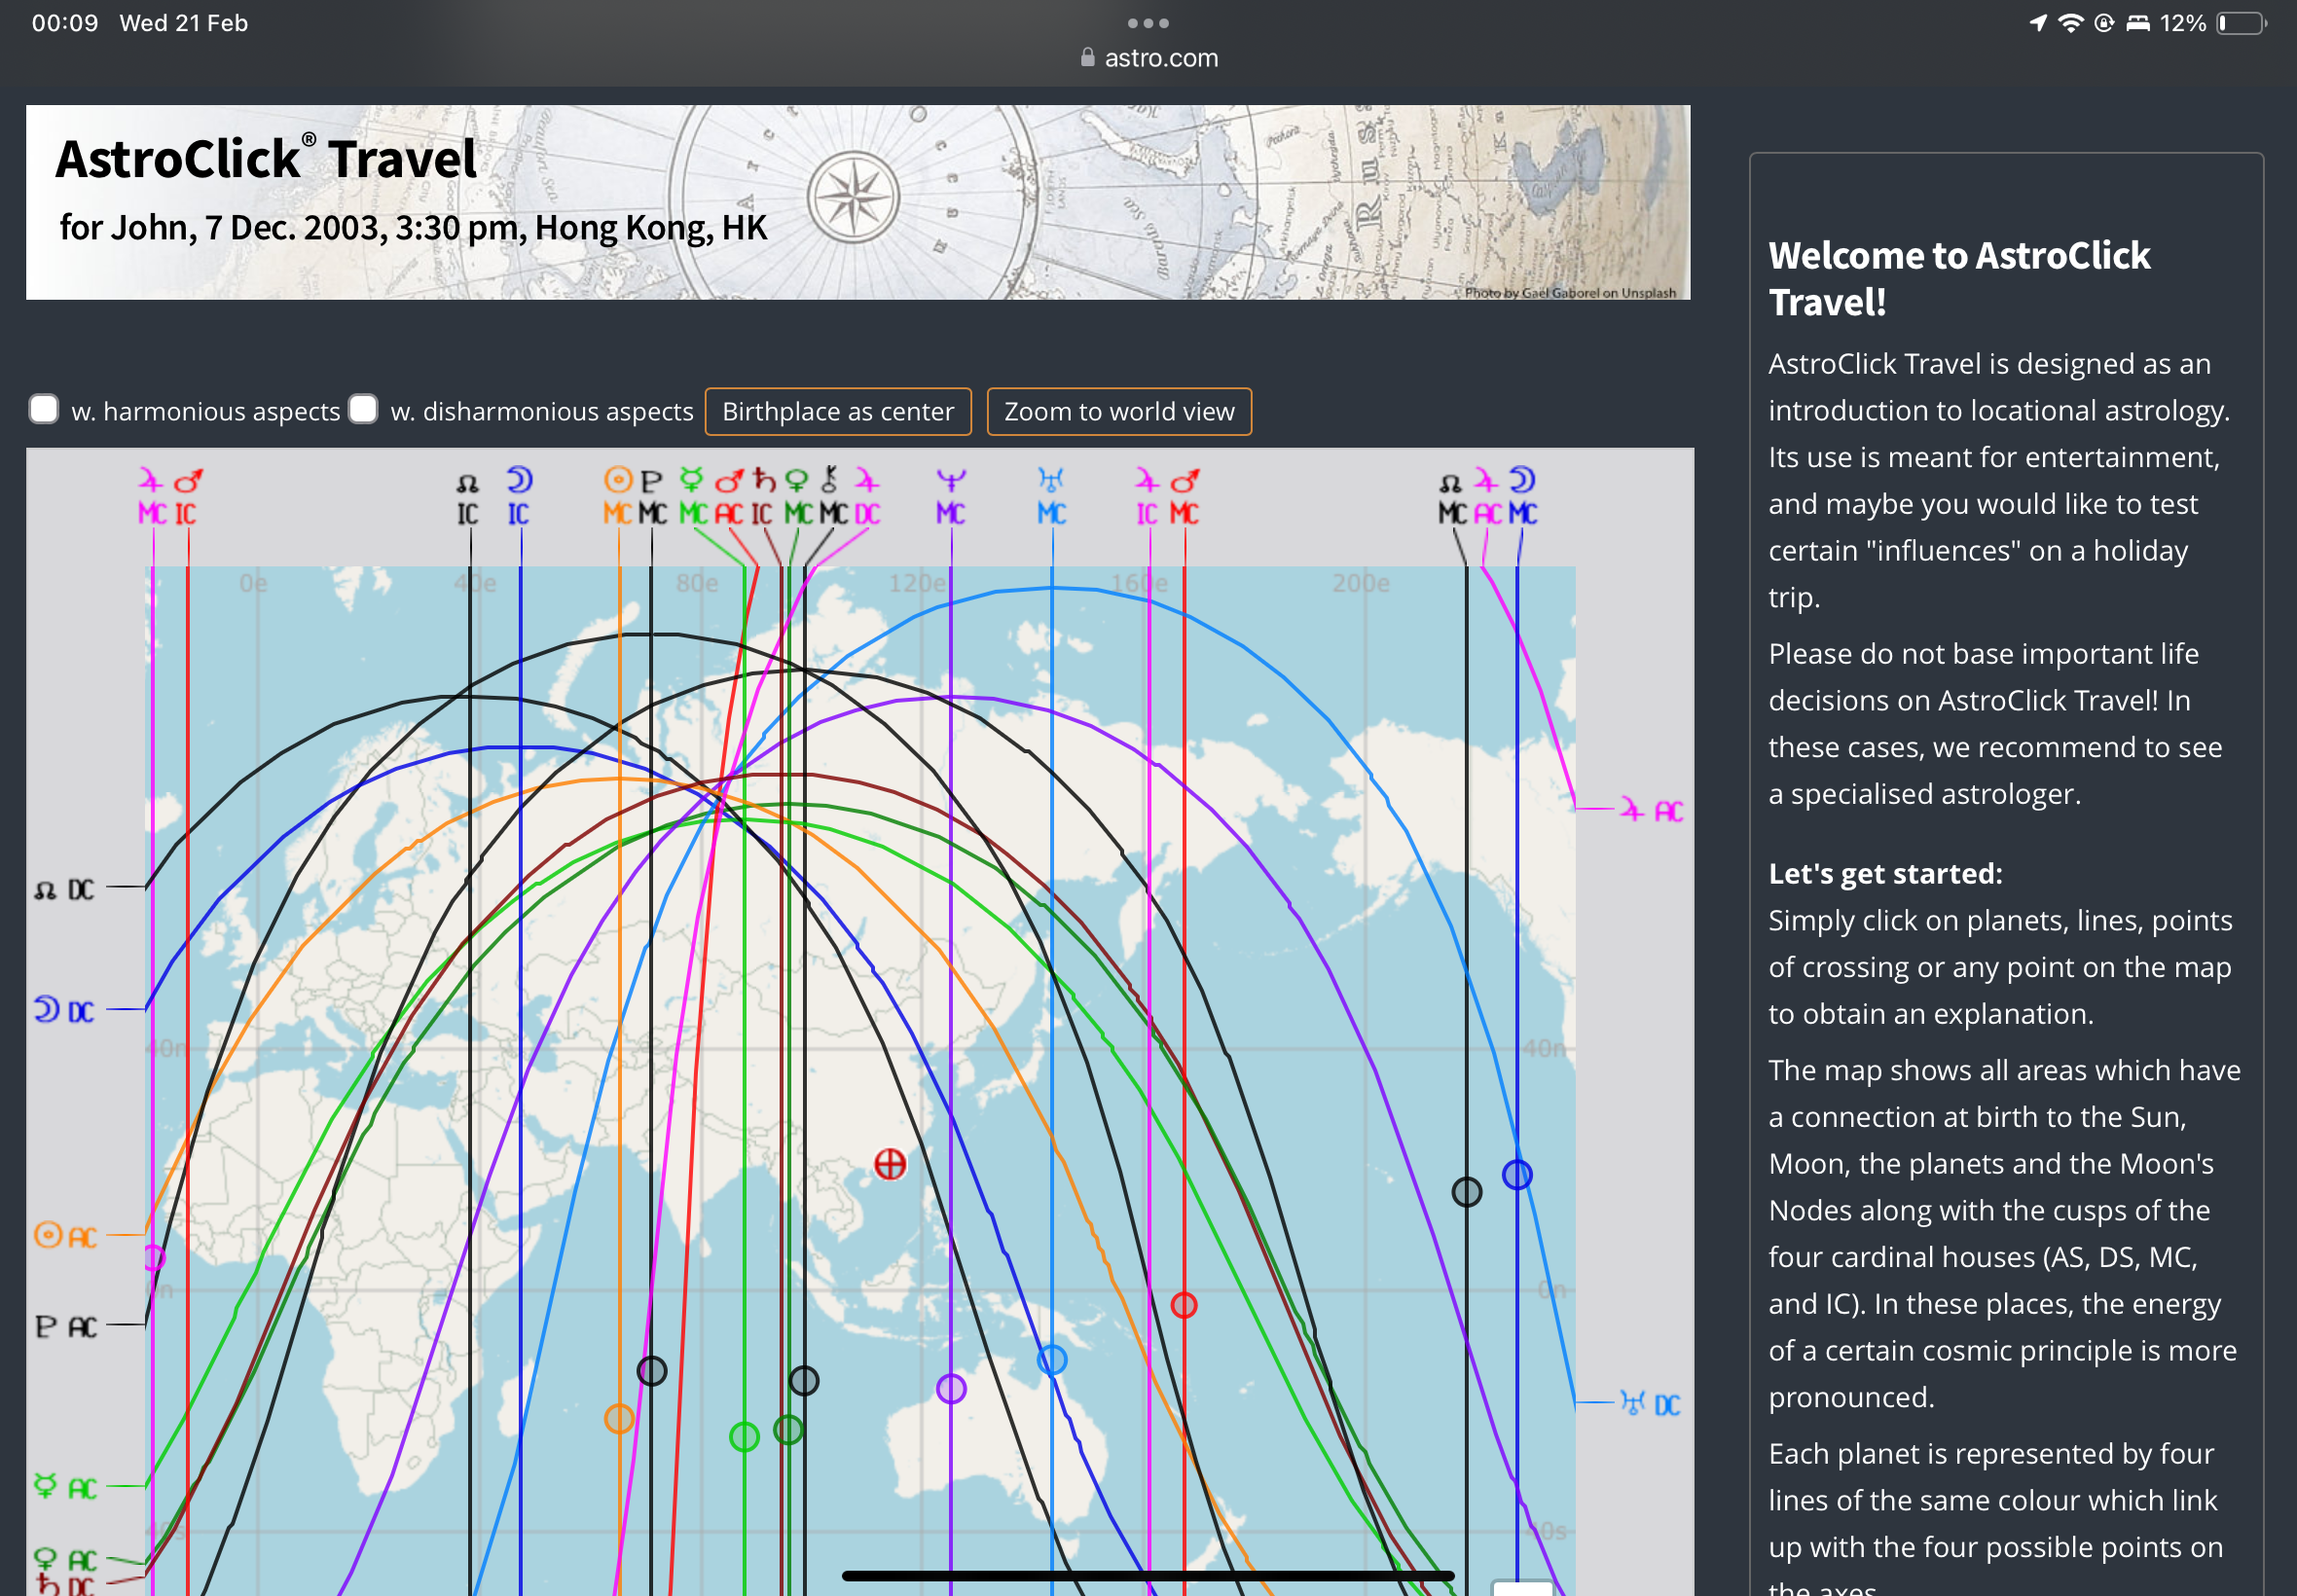The width and height of the screenshot is (2297, 1596).
Task: Select the Pluto MC label
Action: 652,497
